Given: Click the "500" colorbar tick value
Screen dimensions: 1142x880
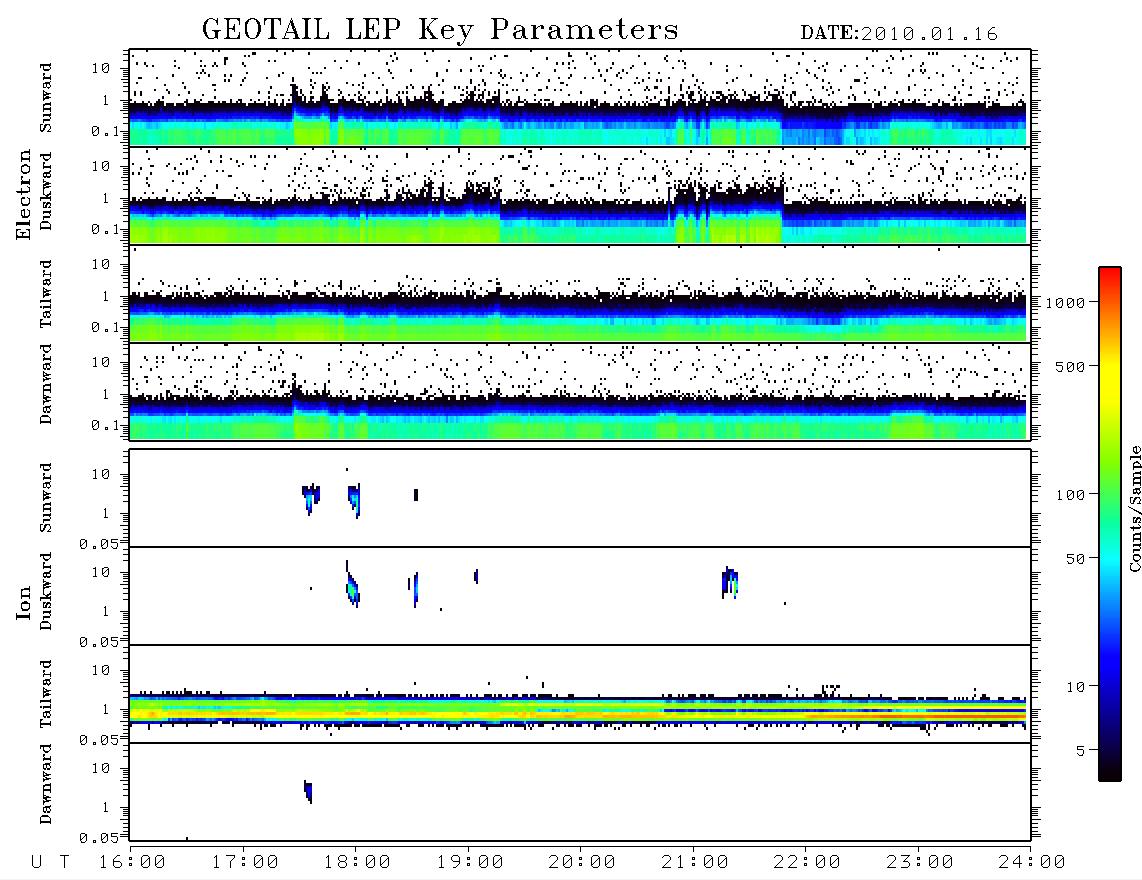Looking at the screenshot, I should [x=1071, y=366].
